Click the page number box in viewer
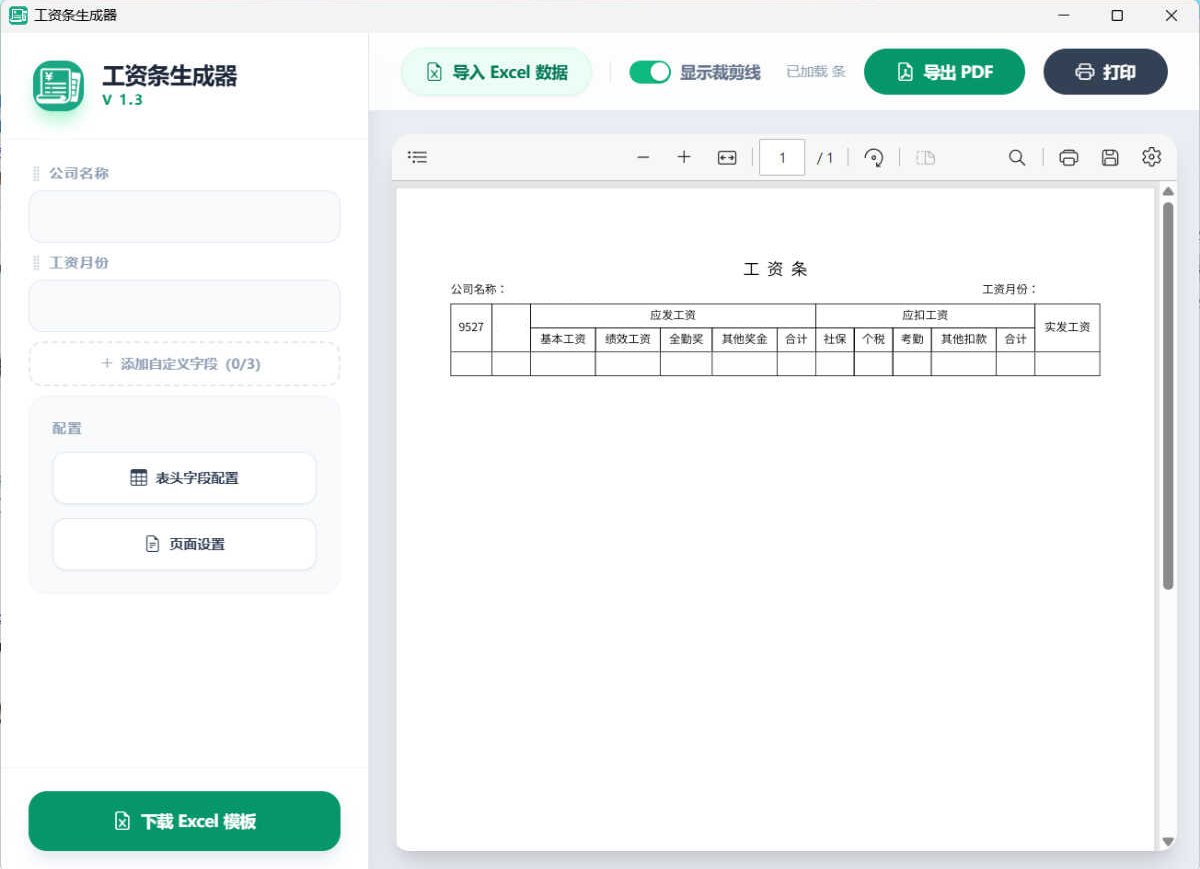 click(782, 158)
